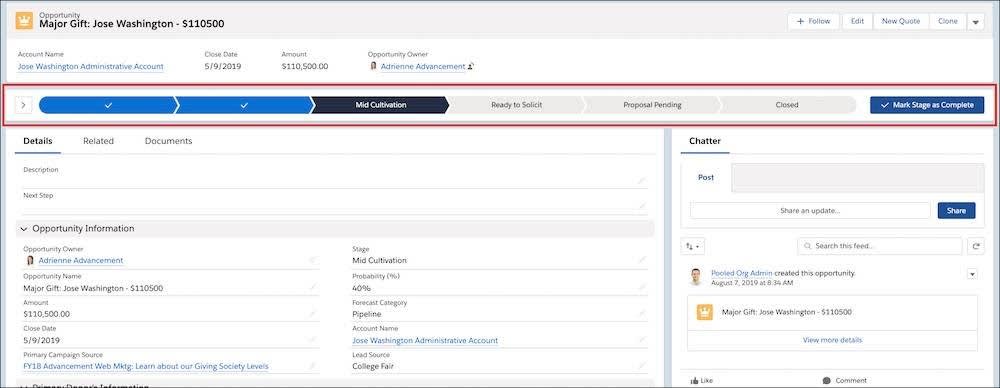Image resolution: width=1000 pixels, height=388 pixels.
Task: Click change owner icon in Opportunity Information section
Action: (x=312, y=260)
